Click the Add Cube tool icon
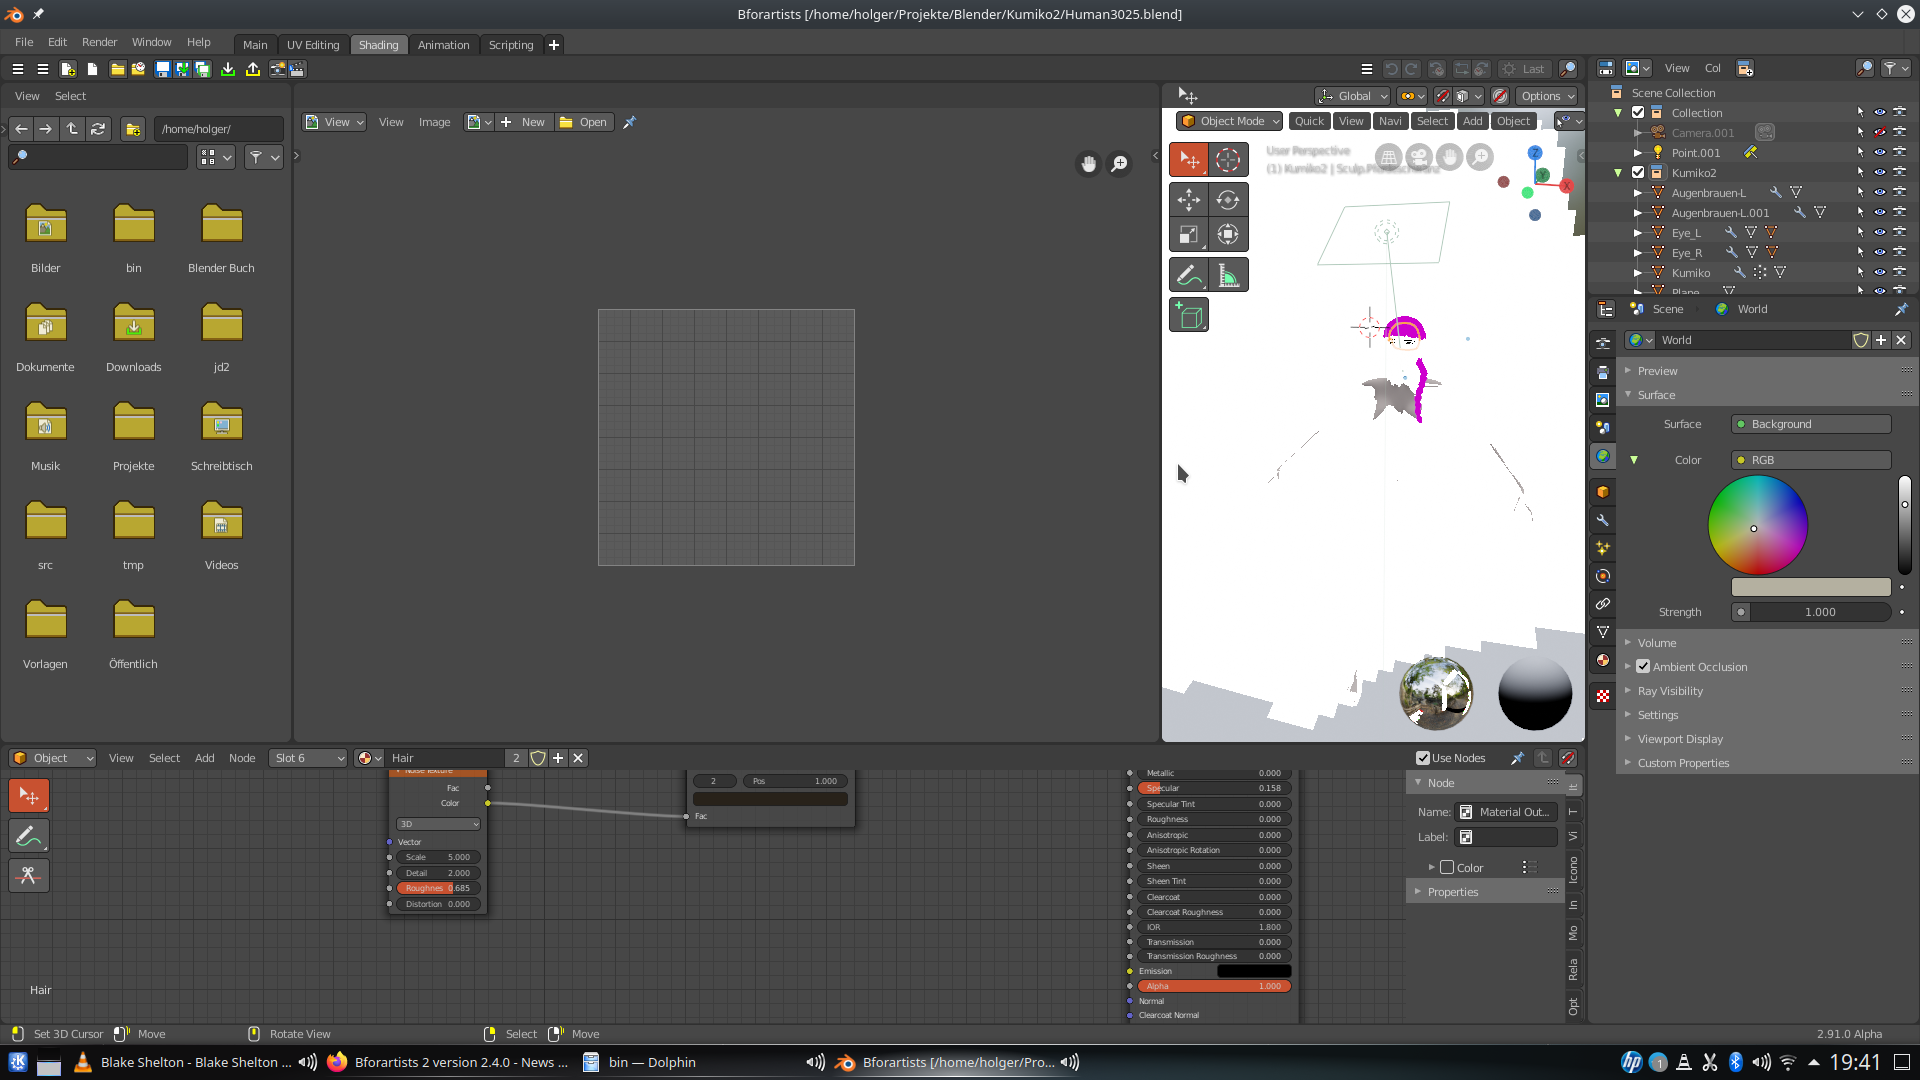The width and height of the screenshot is (1920, 1080). [1189, 316]
